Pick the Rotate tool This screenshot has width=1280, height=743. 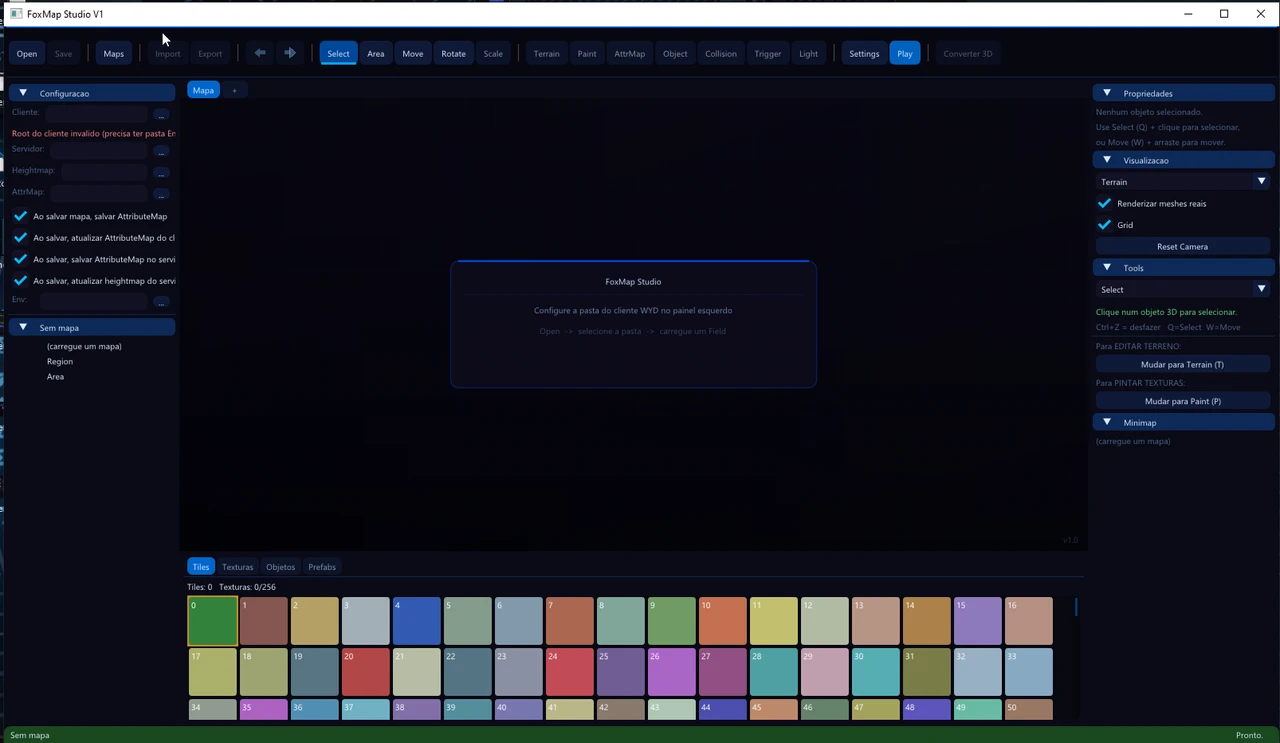[454, 53]
